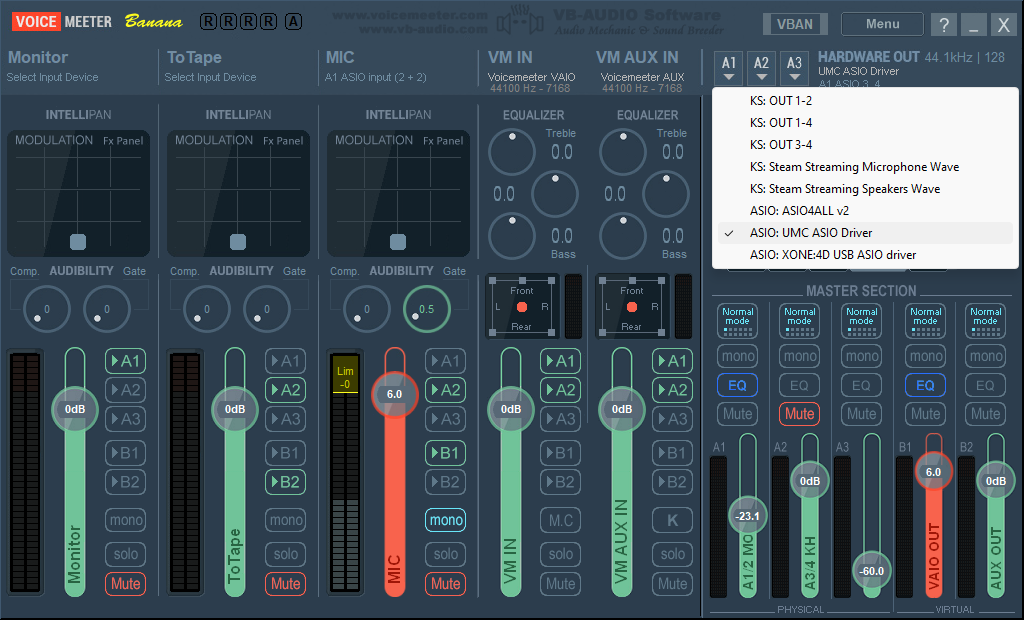The width and height of the screenshot is (1024, 620).
Task: Toggle A2 routing on the ToTape strip
Action: [x=285, y=390]
